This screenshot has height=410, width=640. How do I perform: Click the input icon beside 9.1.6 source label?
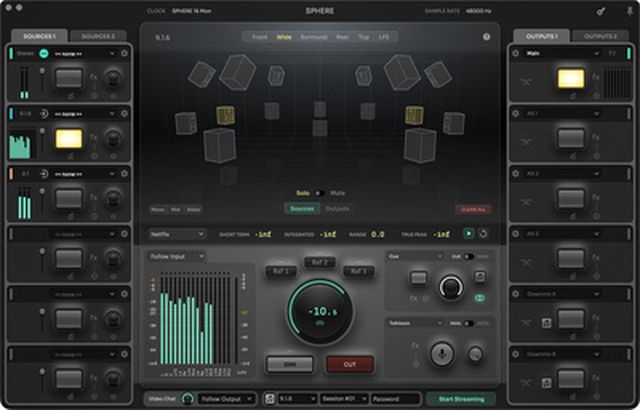click(44, 114)
